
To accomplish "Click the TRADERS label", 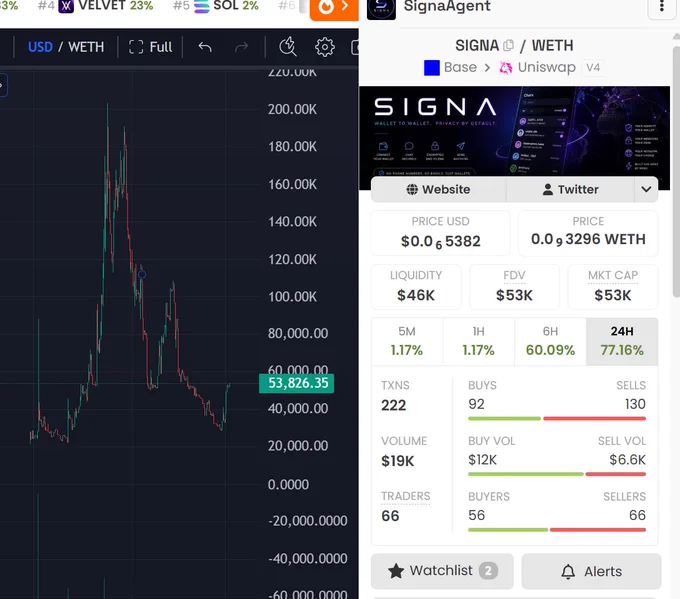I will (405, 496).
